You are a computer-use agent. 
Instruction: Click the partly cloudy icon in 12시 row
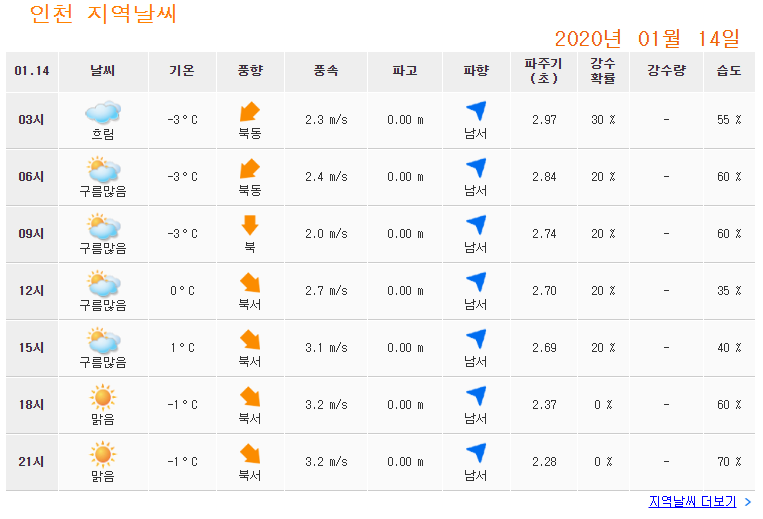pos(103,284)
